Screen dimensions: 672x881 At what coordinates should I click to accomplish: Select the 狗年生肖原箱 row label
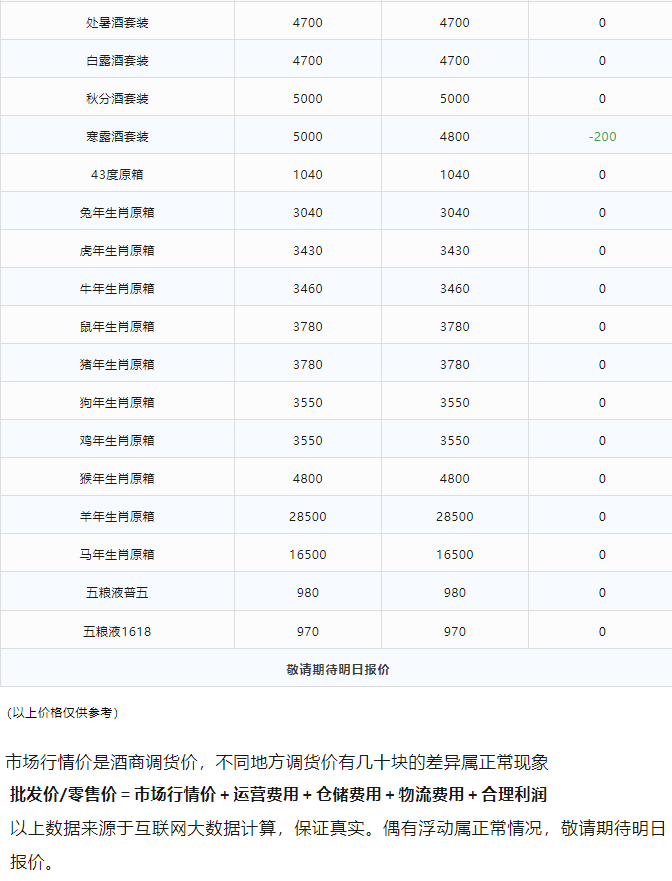pyautogui.click(x=117, y=403)
